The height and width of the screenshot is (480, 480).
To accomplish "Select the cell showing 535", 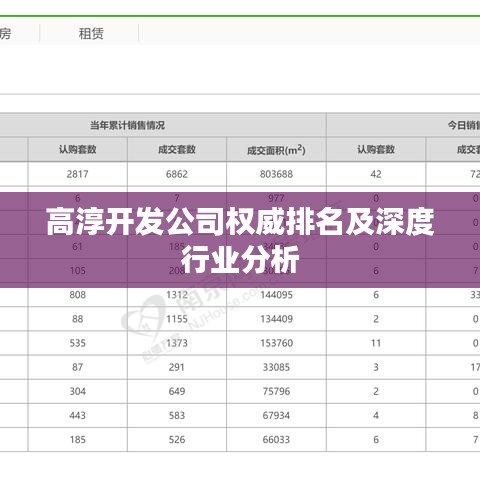I will (x=77, y=343).
